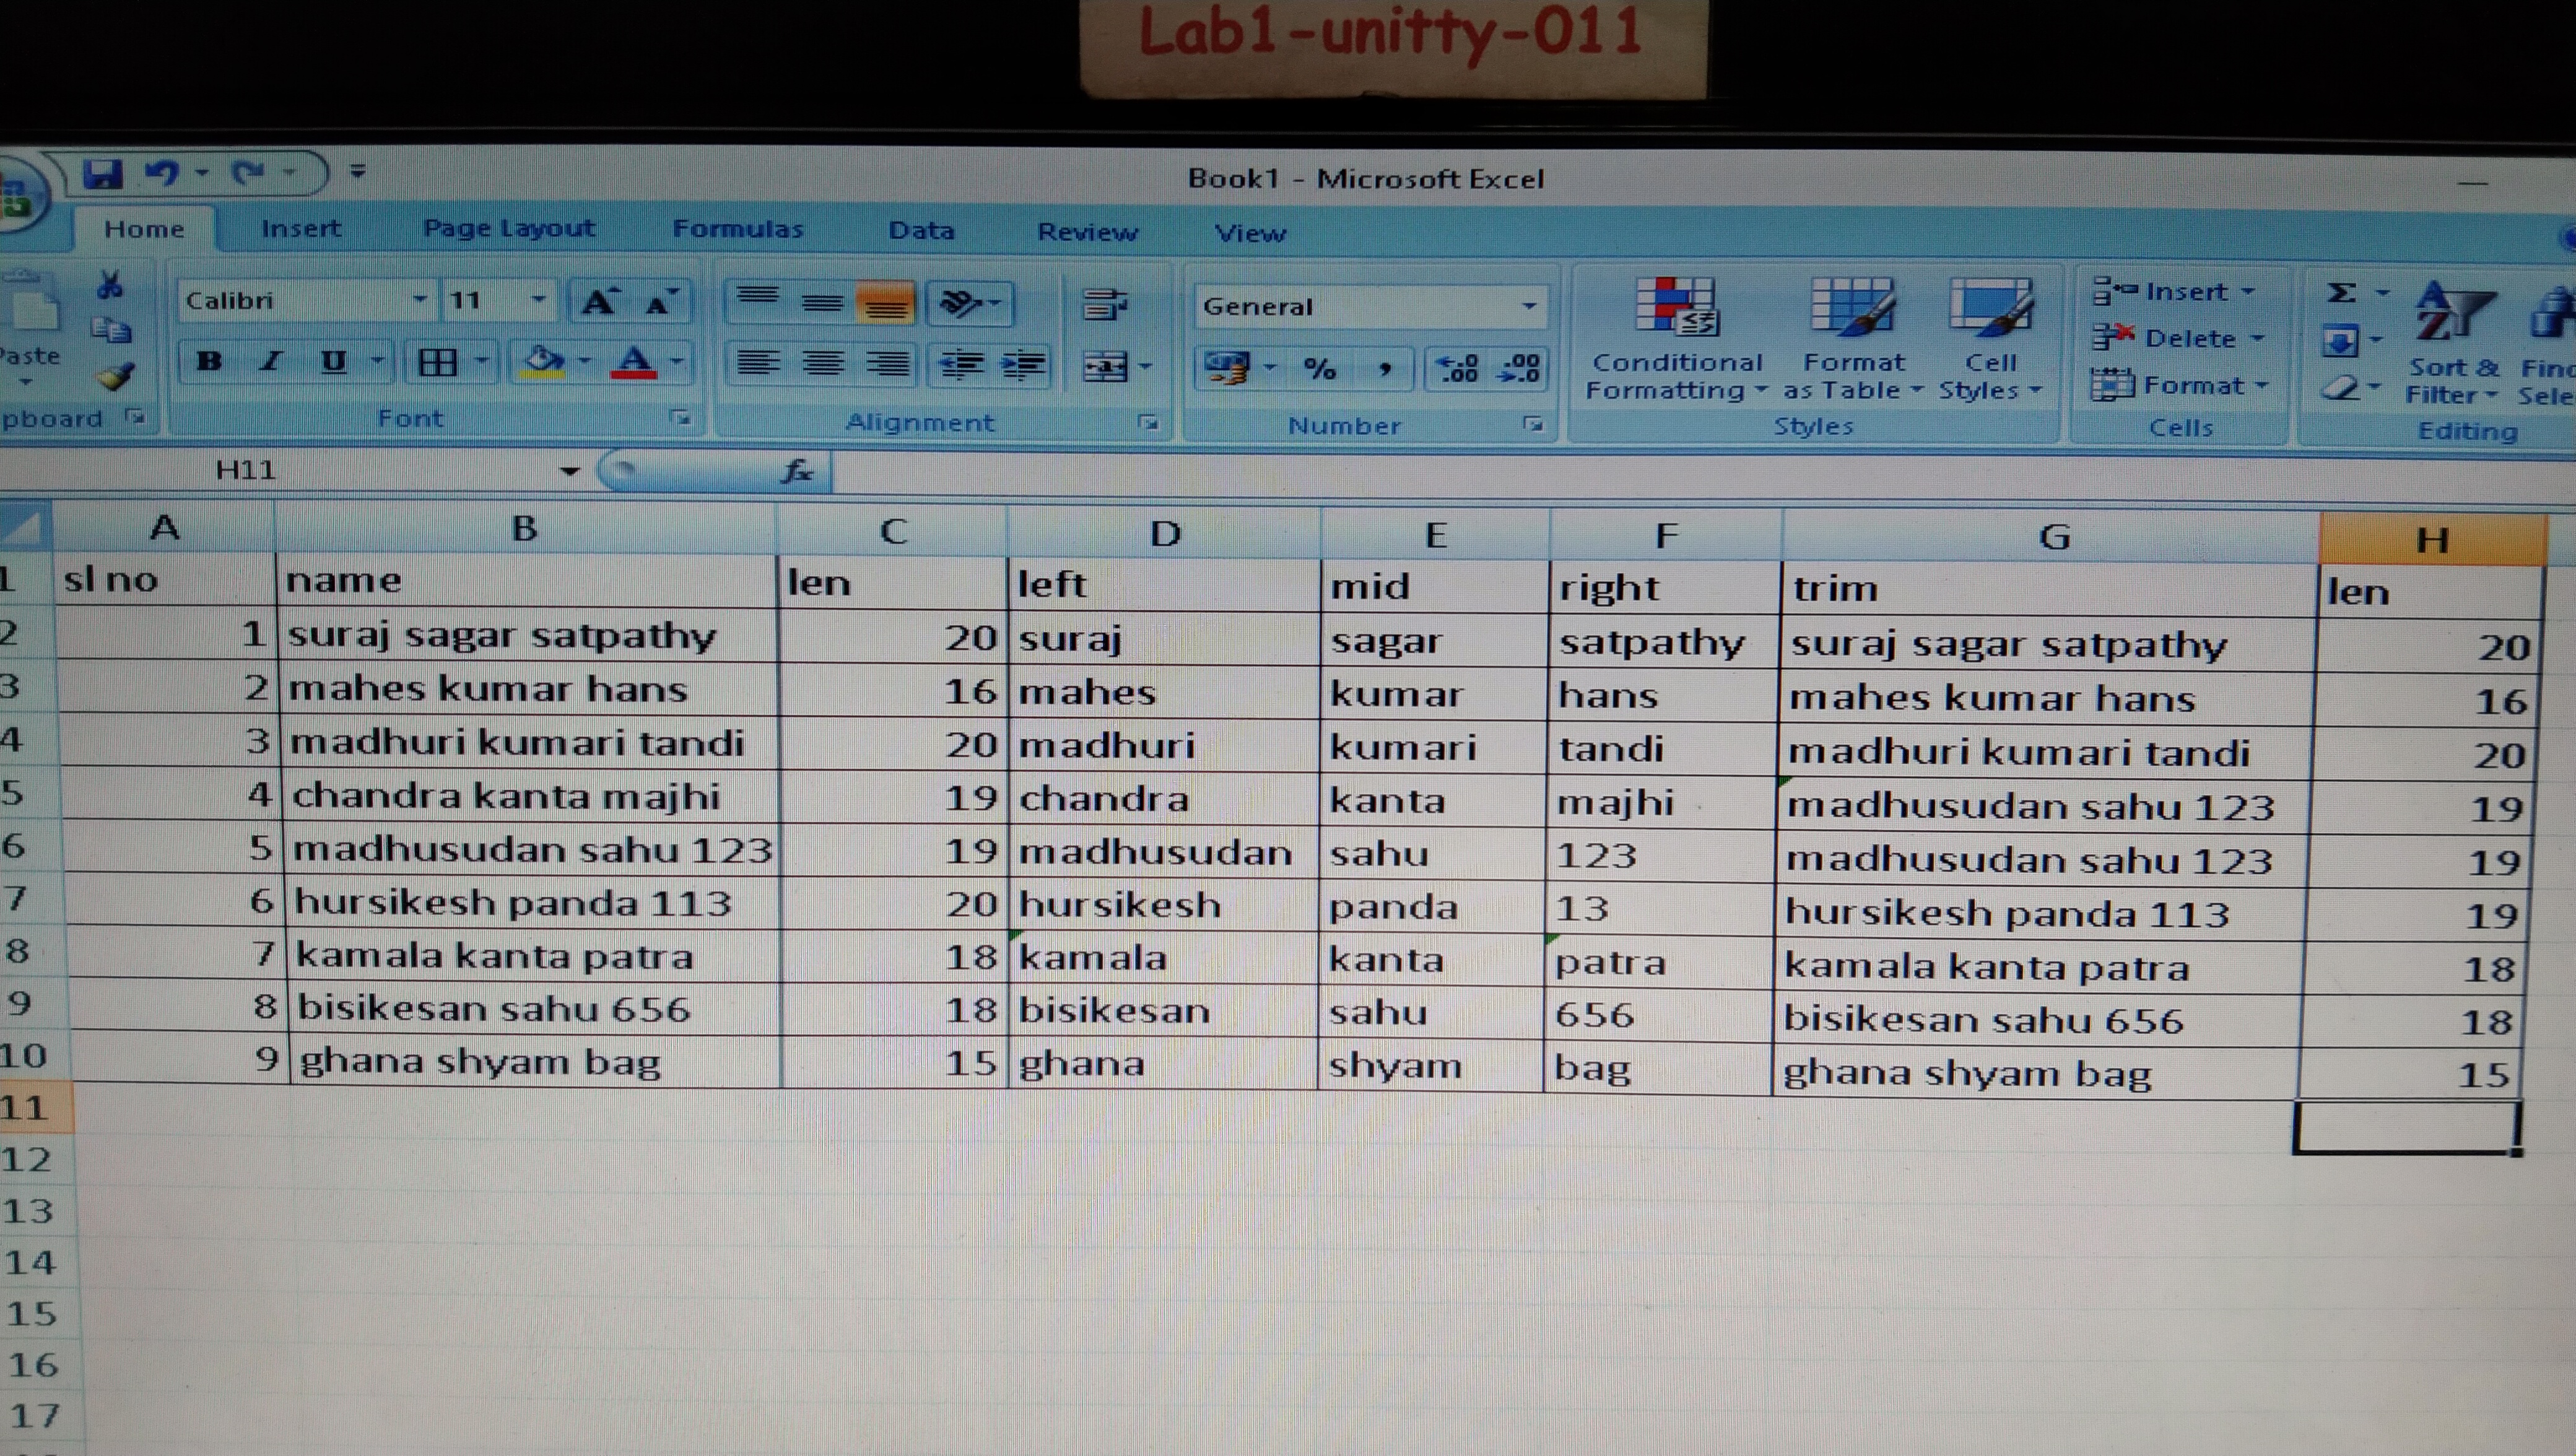The height and width of the screenshot is (1456, 2576).
Task: Toggle center horizontal alignment
Action: tap(823, 364)
